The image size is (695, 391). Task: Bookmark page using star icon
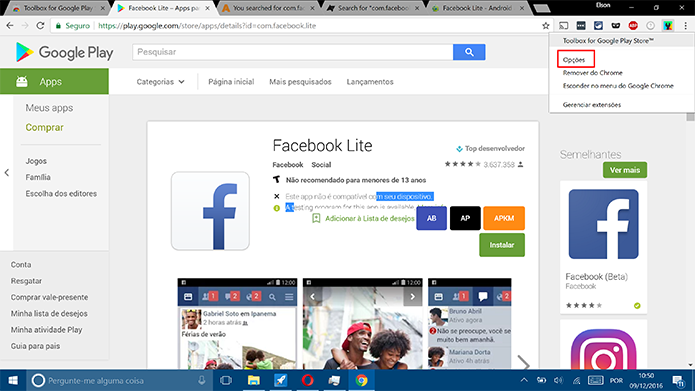tap(546, 26)
